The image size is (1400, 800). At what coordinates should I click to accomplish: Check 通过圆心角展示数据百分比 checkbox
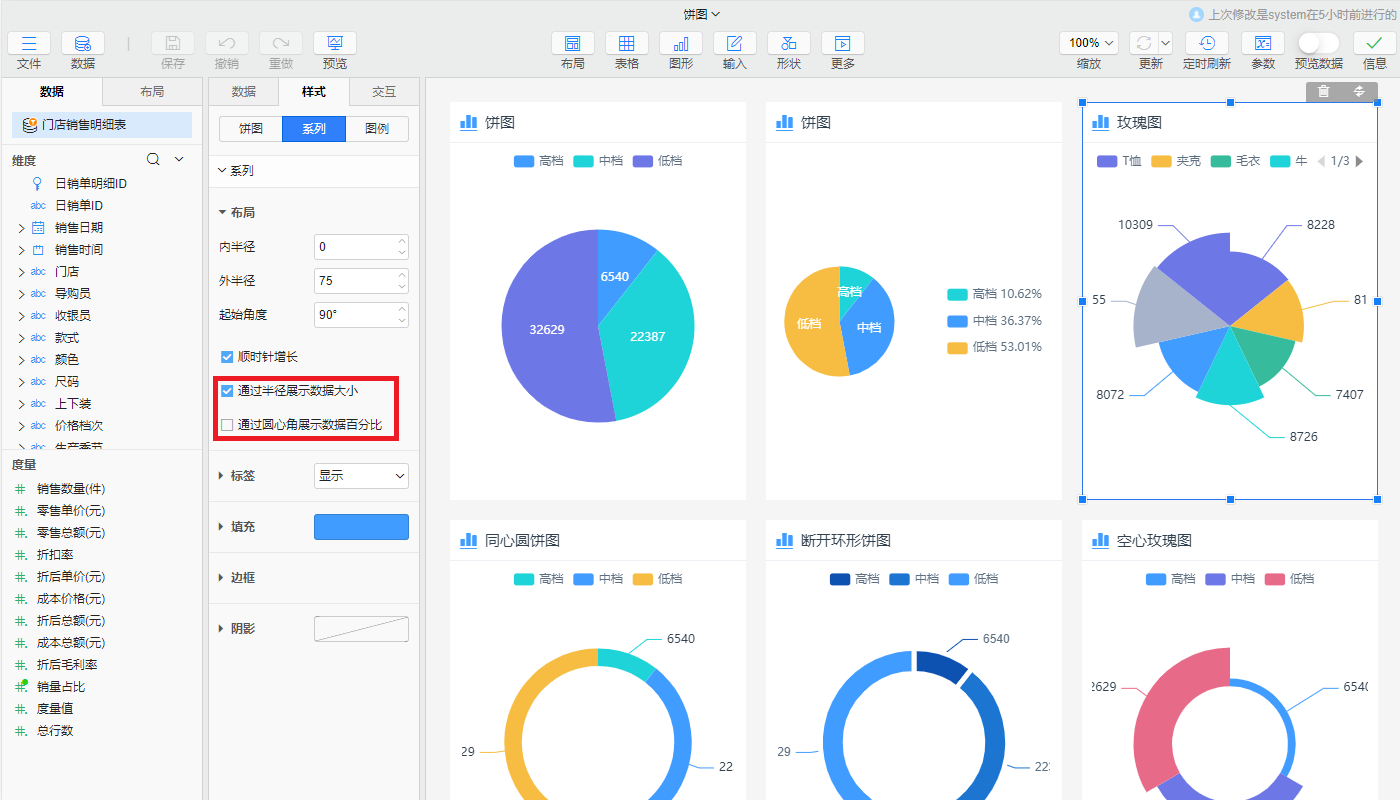click(227, 425)
